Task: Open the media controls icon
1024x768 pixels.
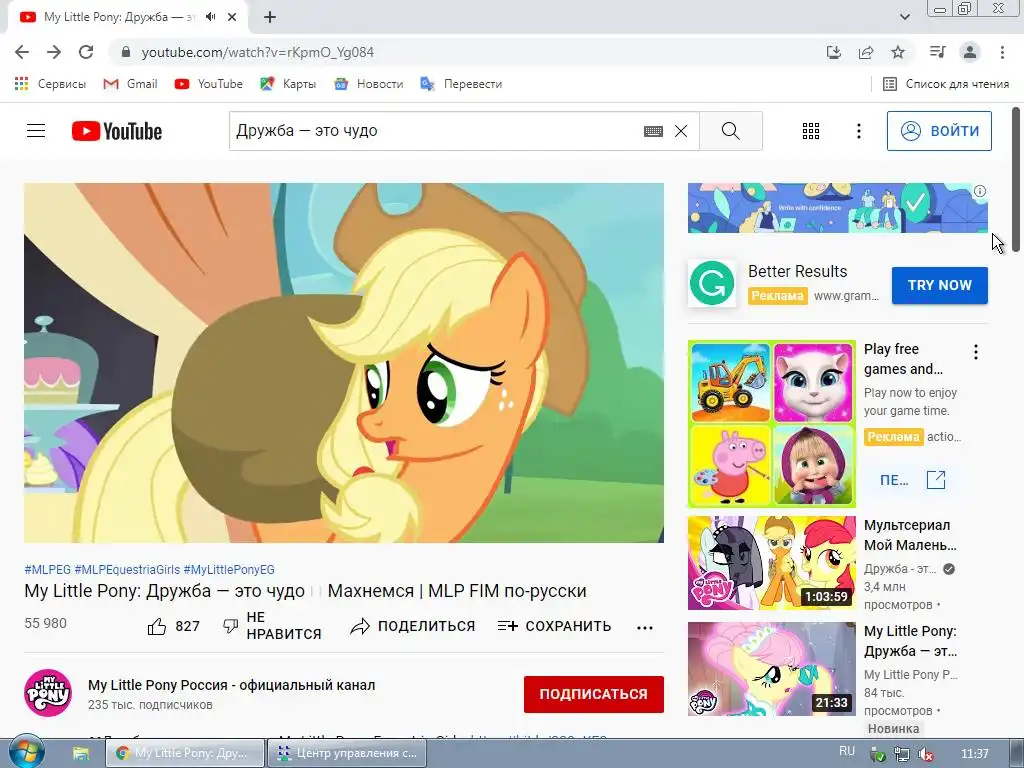Action: pos(937,52)
